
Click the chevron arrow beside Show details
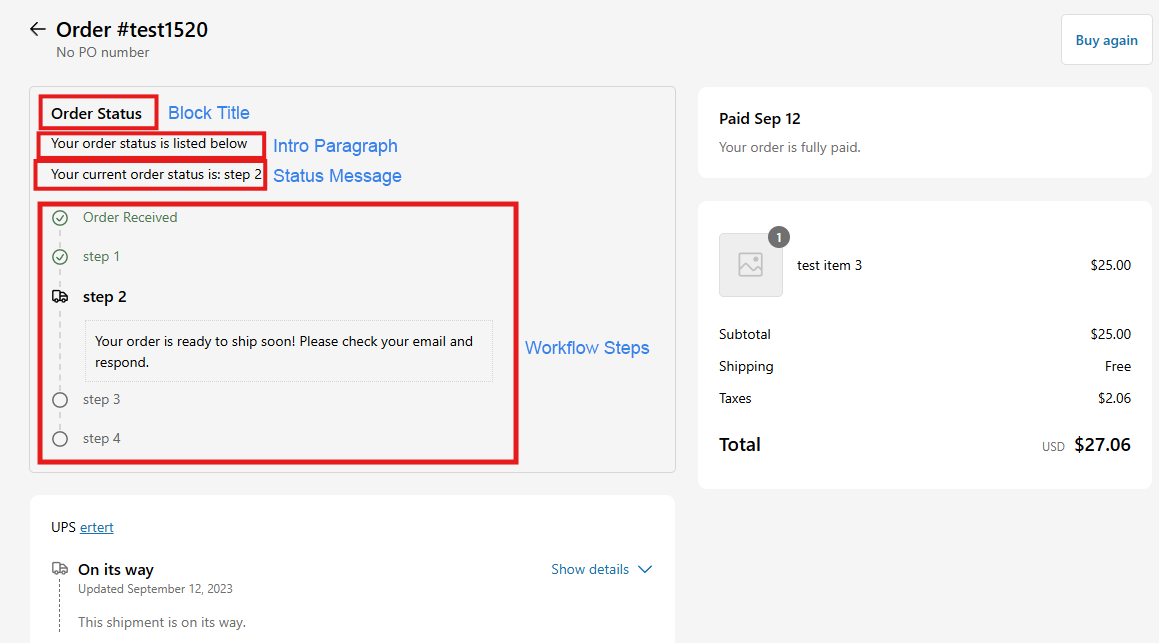645,569
